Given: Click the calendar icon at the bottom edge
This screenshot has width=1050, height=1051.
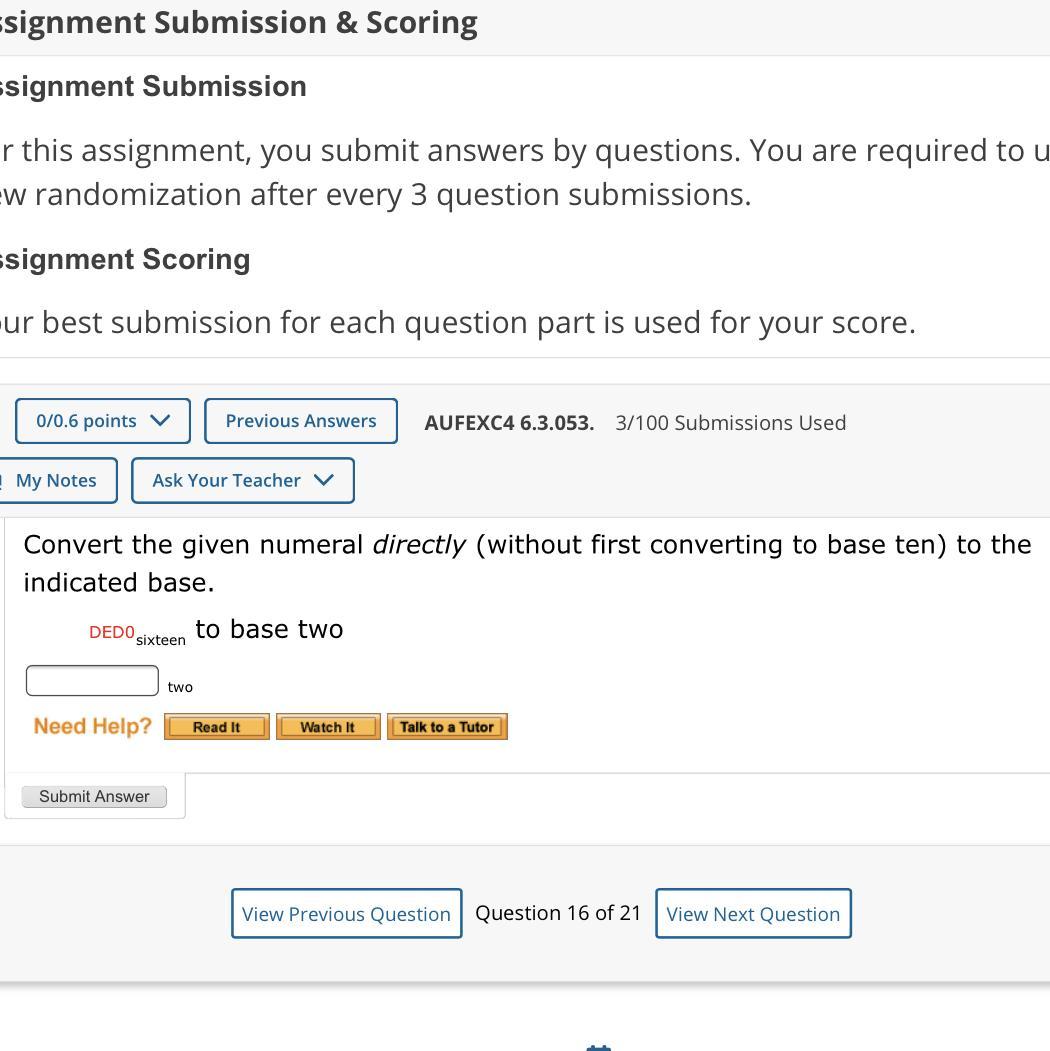Looking at the screenshot, I should pos(598,1047).
